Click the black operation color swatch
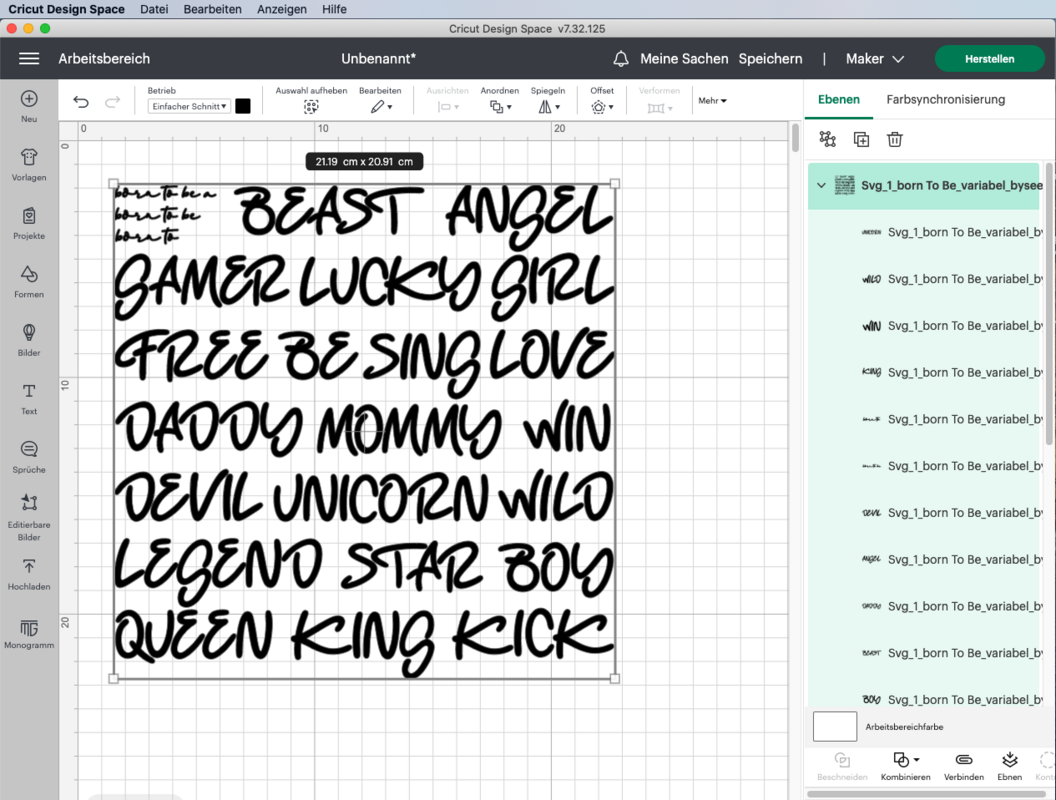Image resolution: width=1056 pixels, height=800 pixels. point(243,106)
